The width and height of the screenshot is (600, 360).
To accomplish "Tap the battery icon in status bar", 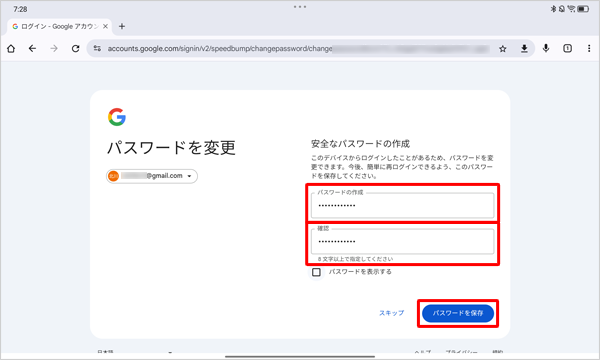I will (583, 9).
